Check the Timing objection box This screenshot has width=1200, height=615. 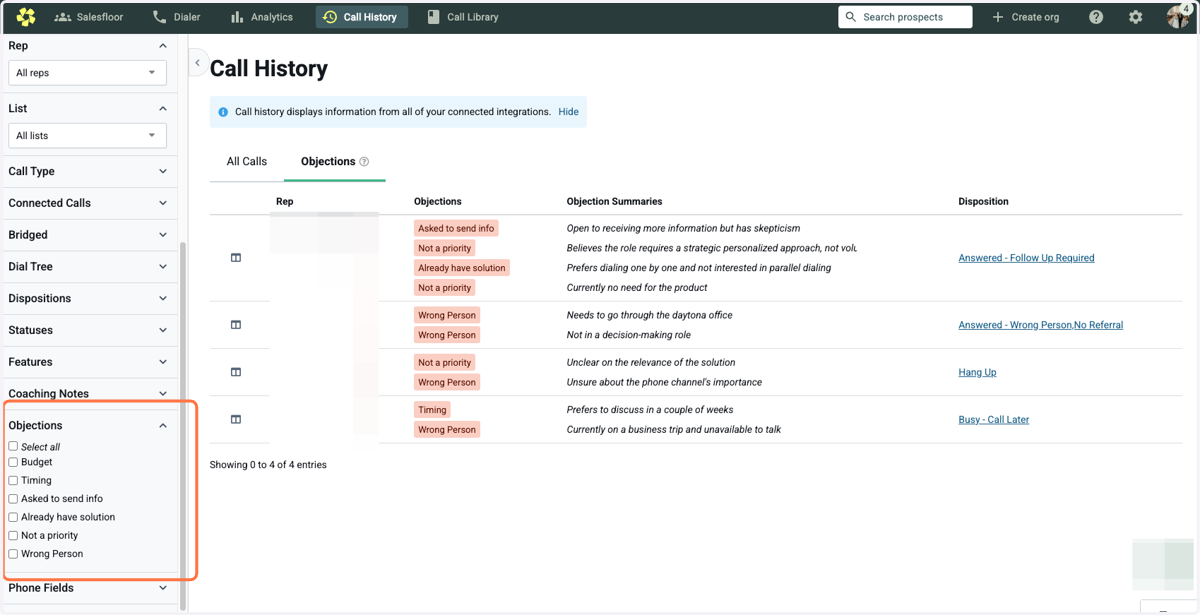click(13, 480)
